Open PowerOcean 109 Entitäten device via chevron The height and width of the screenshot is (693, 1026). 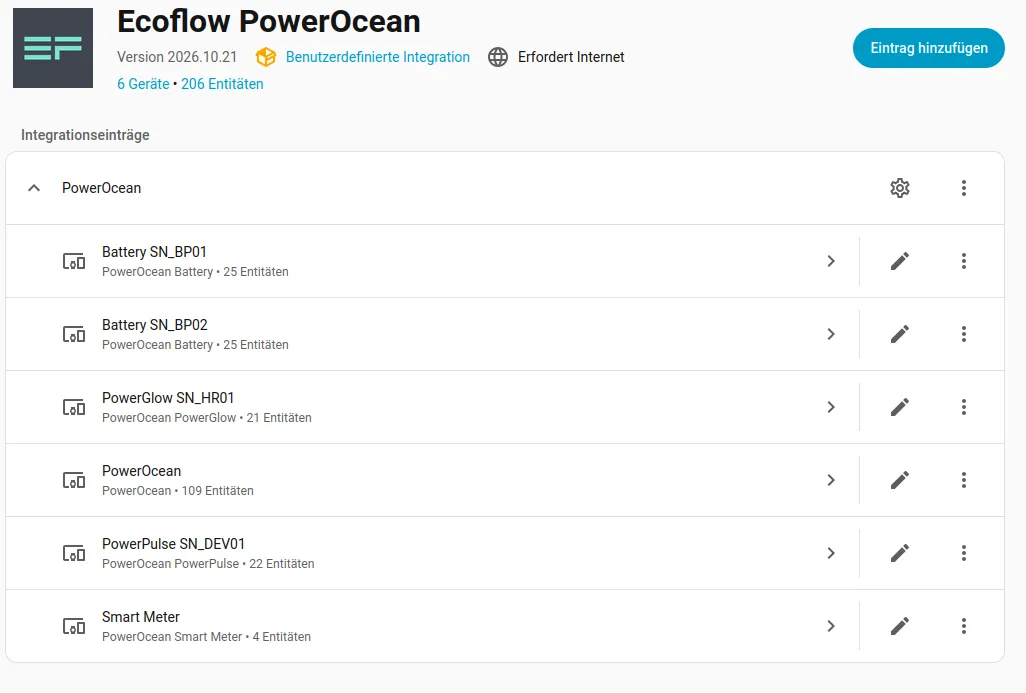pyautogui.click(x=831, y=480)
